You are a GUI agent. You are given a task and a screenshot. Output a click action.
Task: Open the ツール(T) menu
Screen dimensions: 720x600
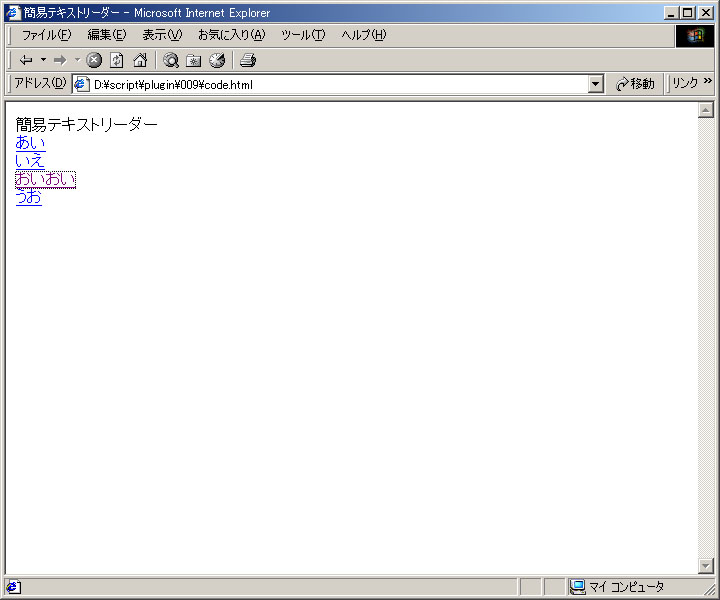pyautogui.click(x=303, y=35)
